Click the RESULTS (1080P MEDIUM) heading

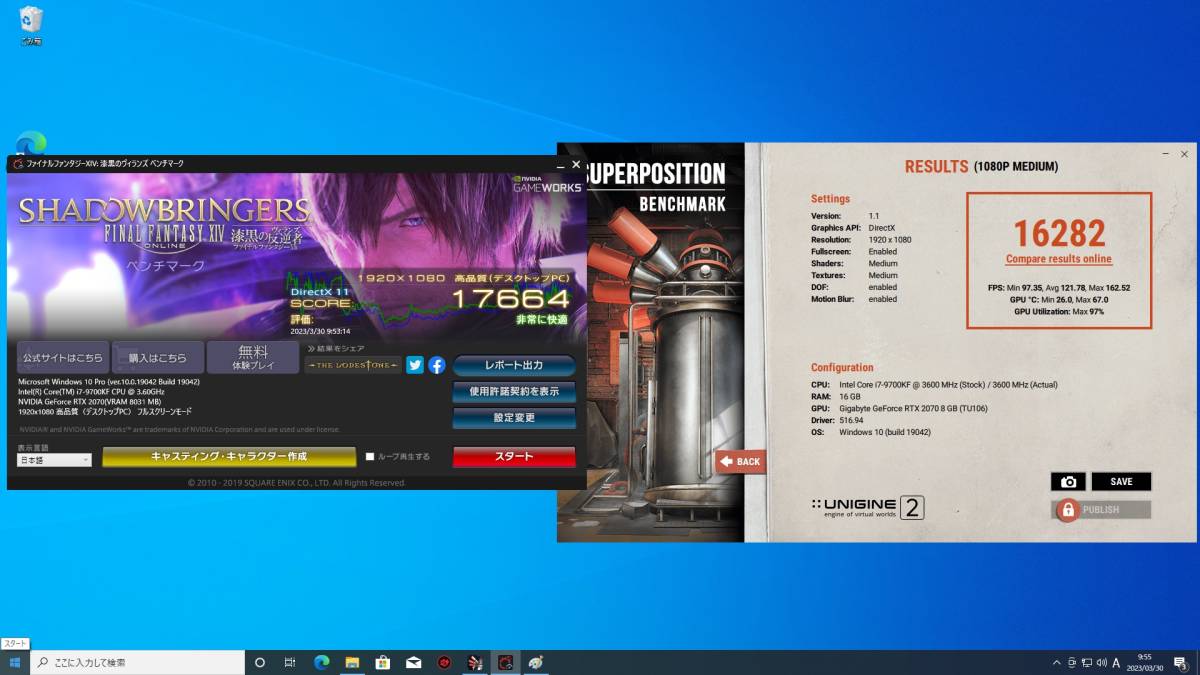981,167
